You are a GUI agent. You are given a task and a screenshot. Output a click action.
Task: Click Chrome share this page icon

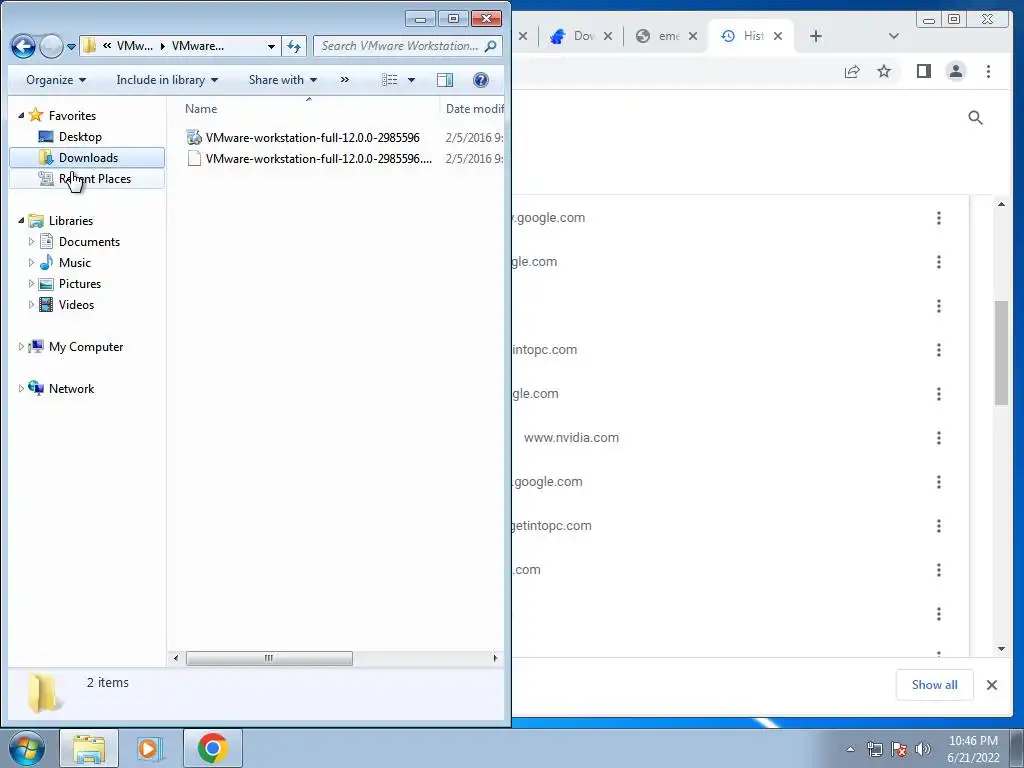852,71
